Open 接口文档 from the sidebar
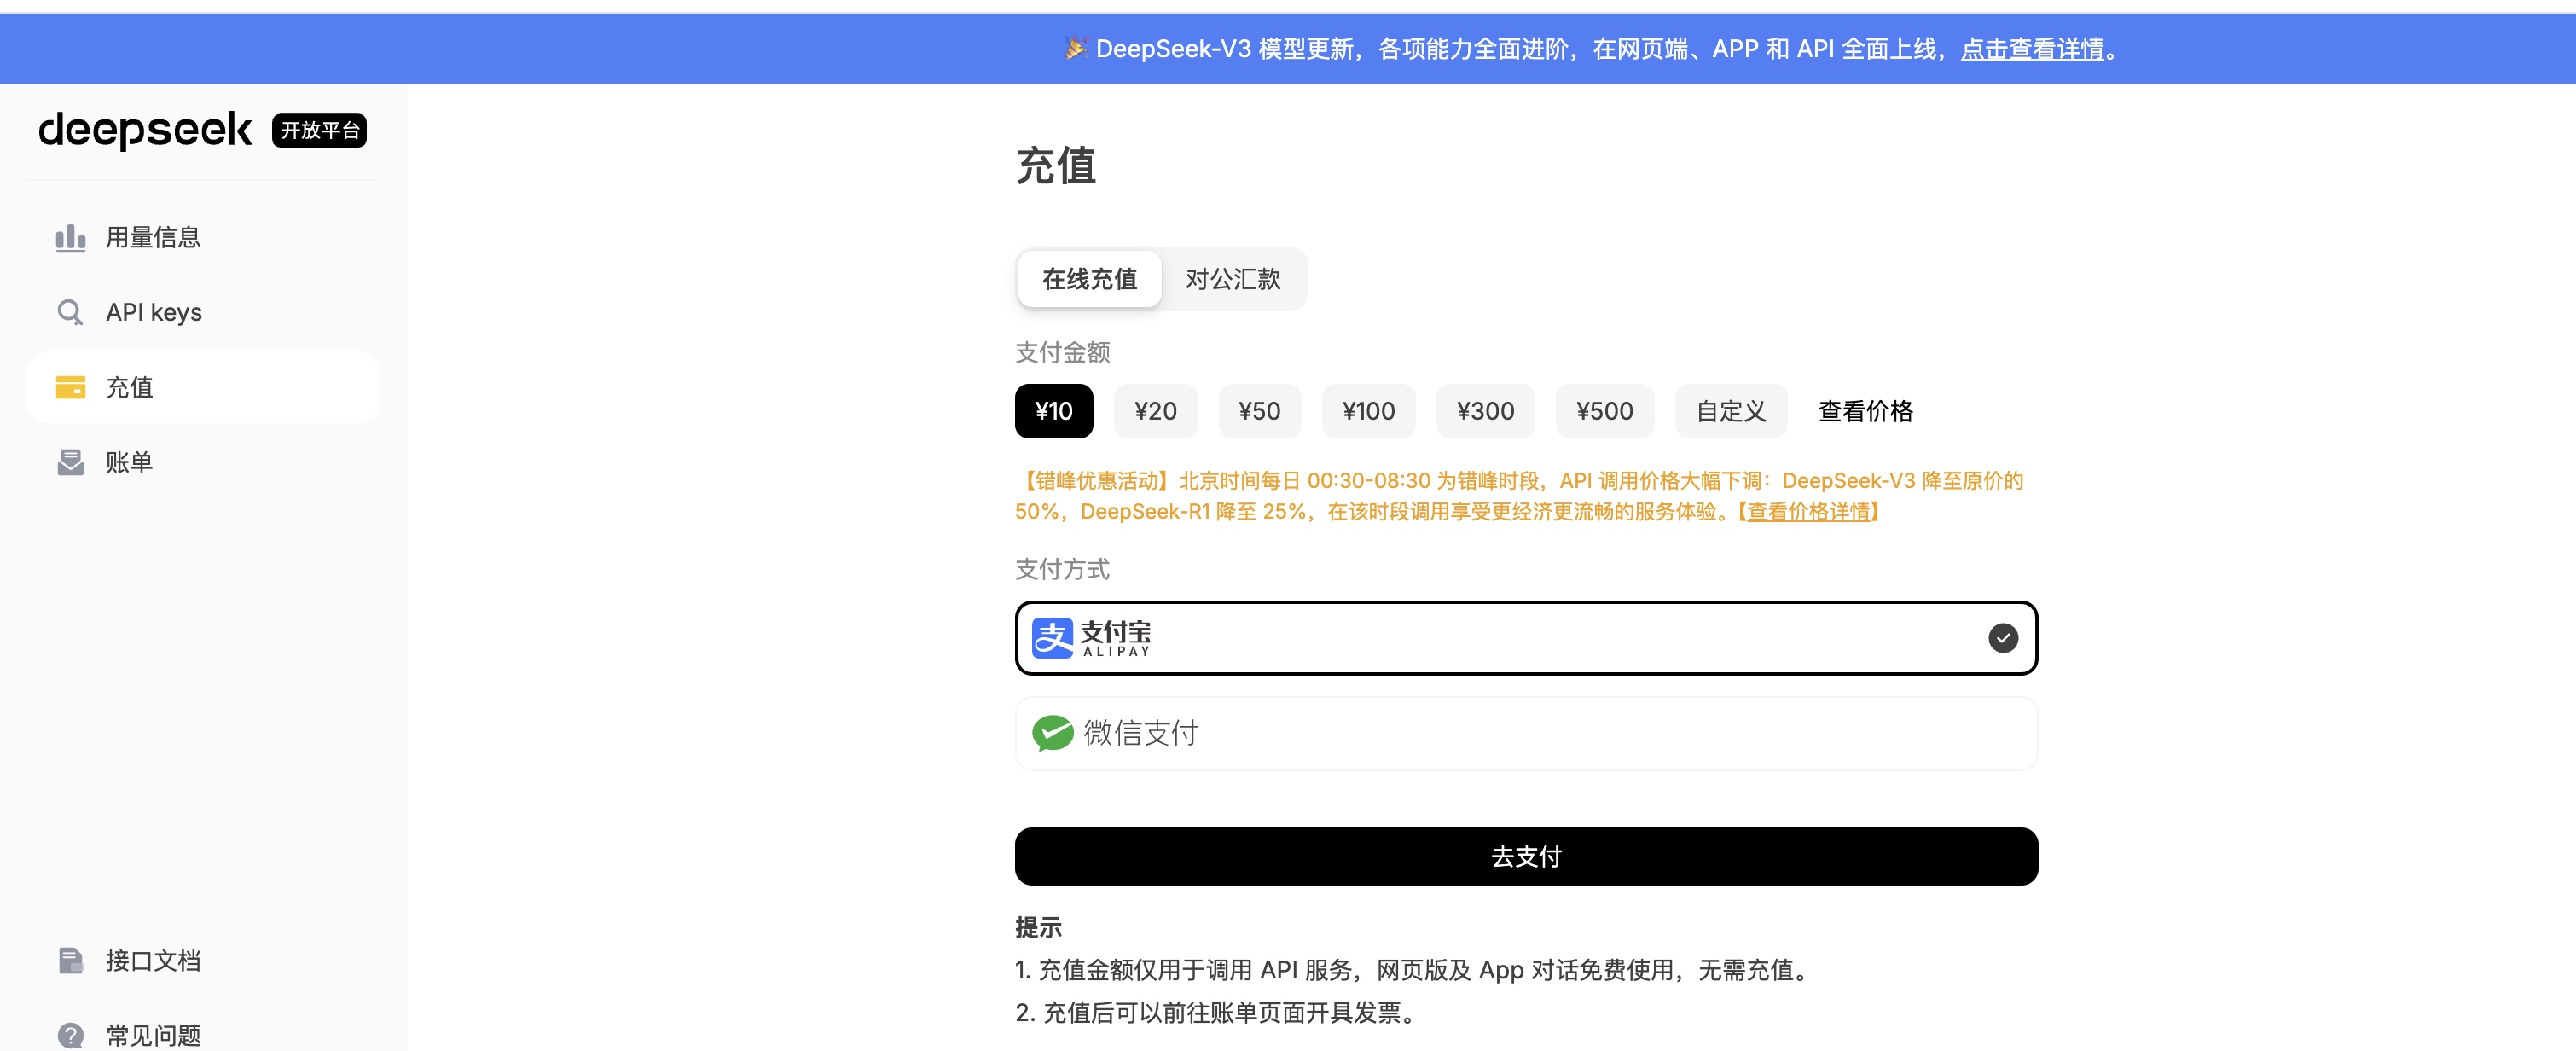This screenshot has width=2576, height=1051. coord(203,960)
